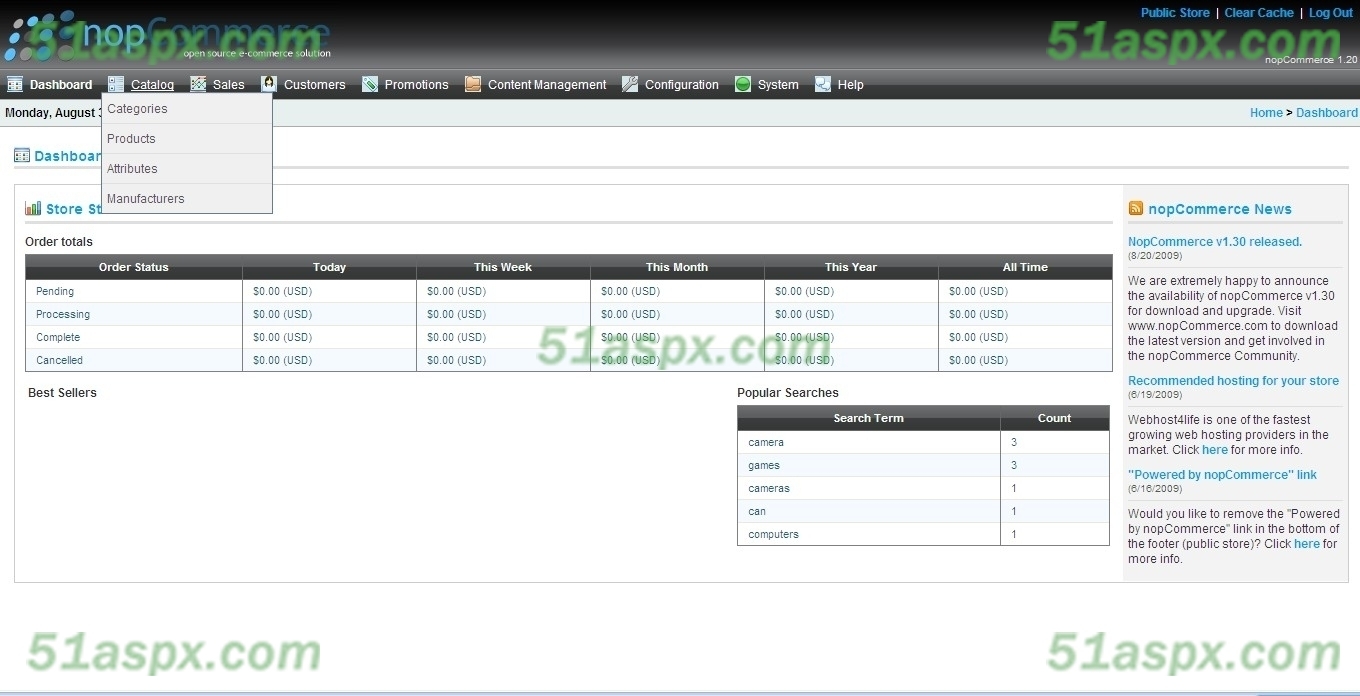
Task: Click the green System menu icon
Action: (x=743, y=85)
